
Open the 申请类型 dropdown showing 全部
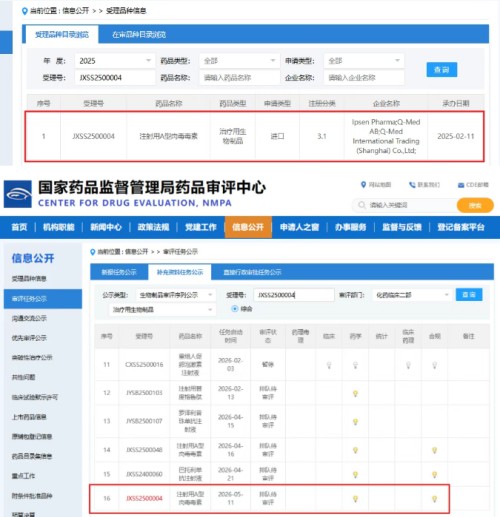click(364, 61)
